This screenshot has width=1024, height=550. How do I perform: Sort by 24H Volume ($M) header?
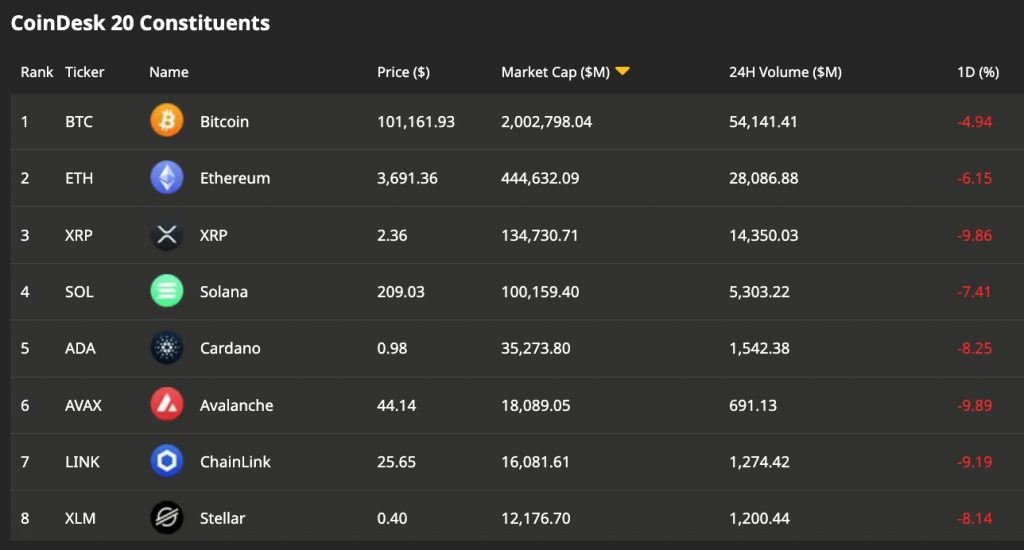point(785,72)
